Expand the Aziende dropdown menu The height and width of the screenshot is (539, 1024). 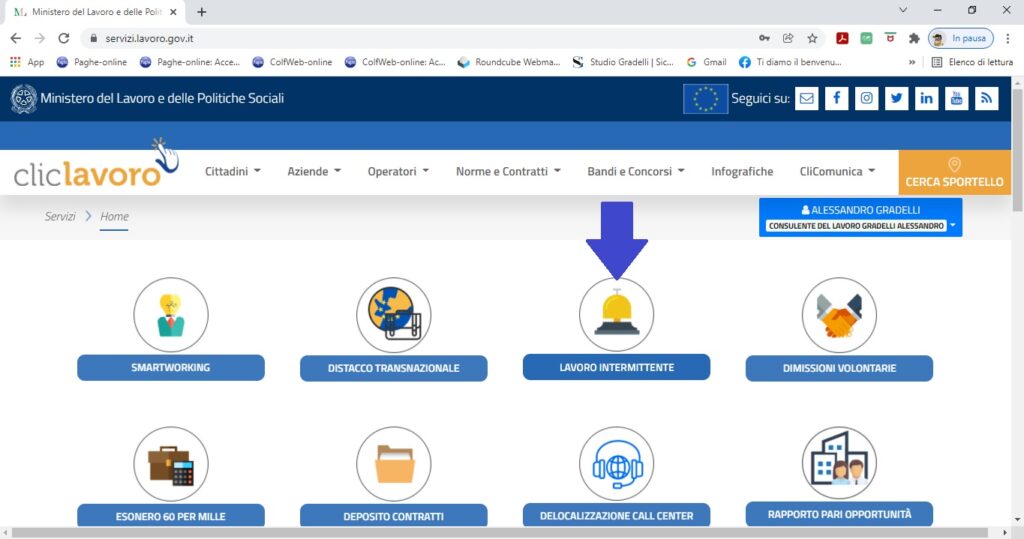click(313, 171)
